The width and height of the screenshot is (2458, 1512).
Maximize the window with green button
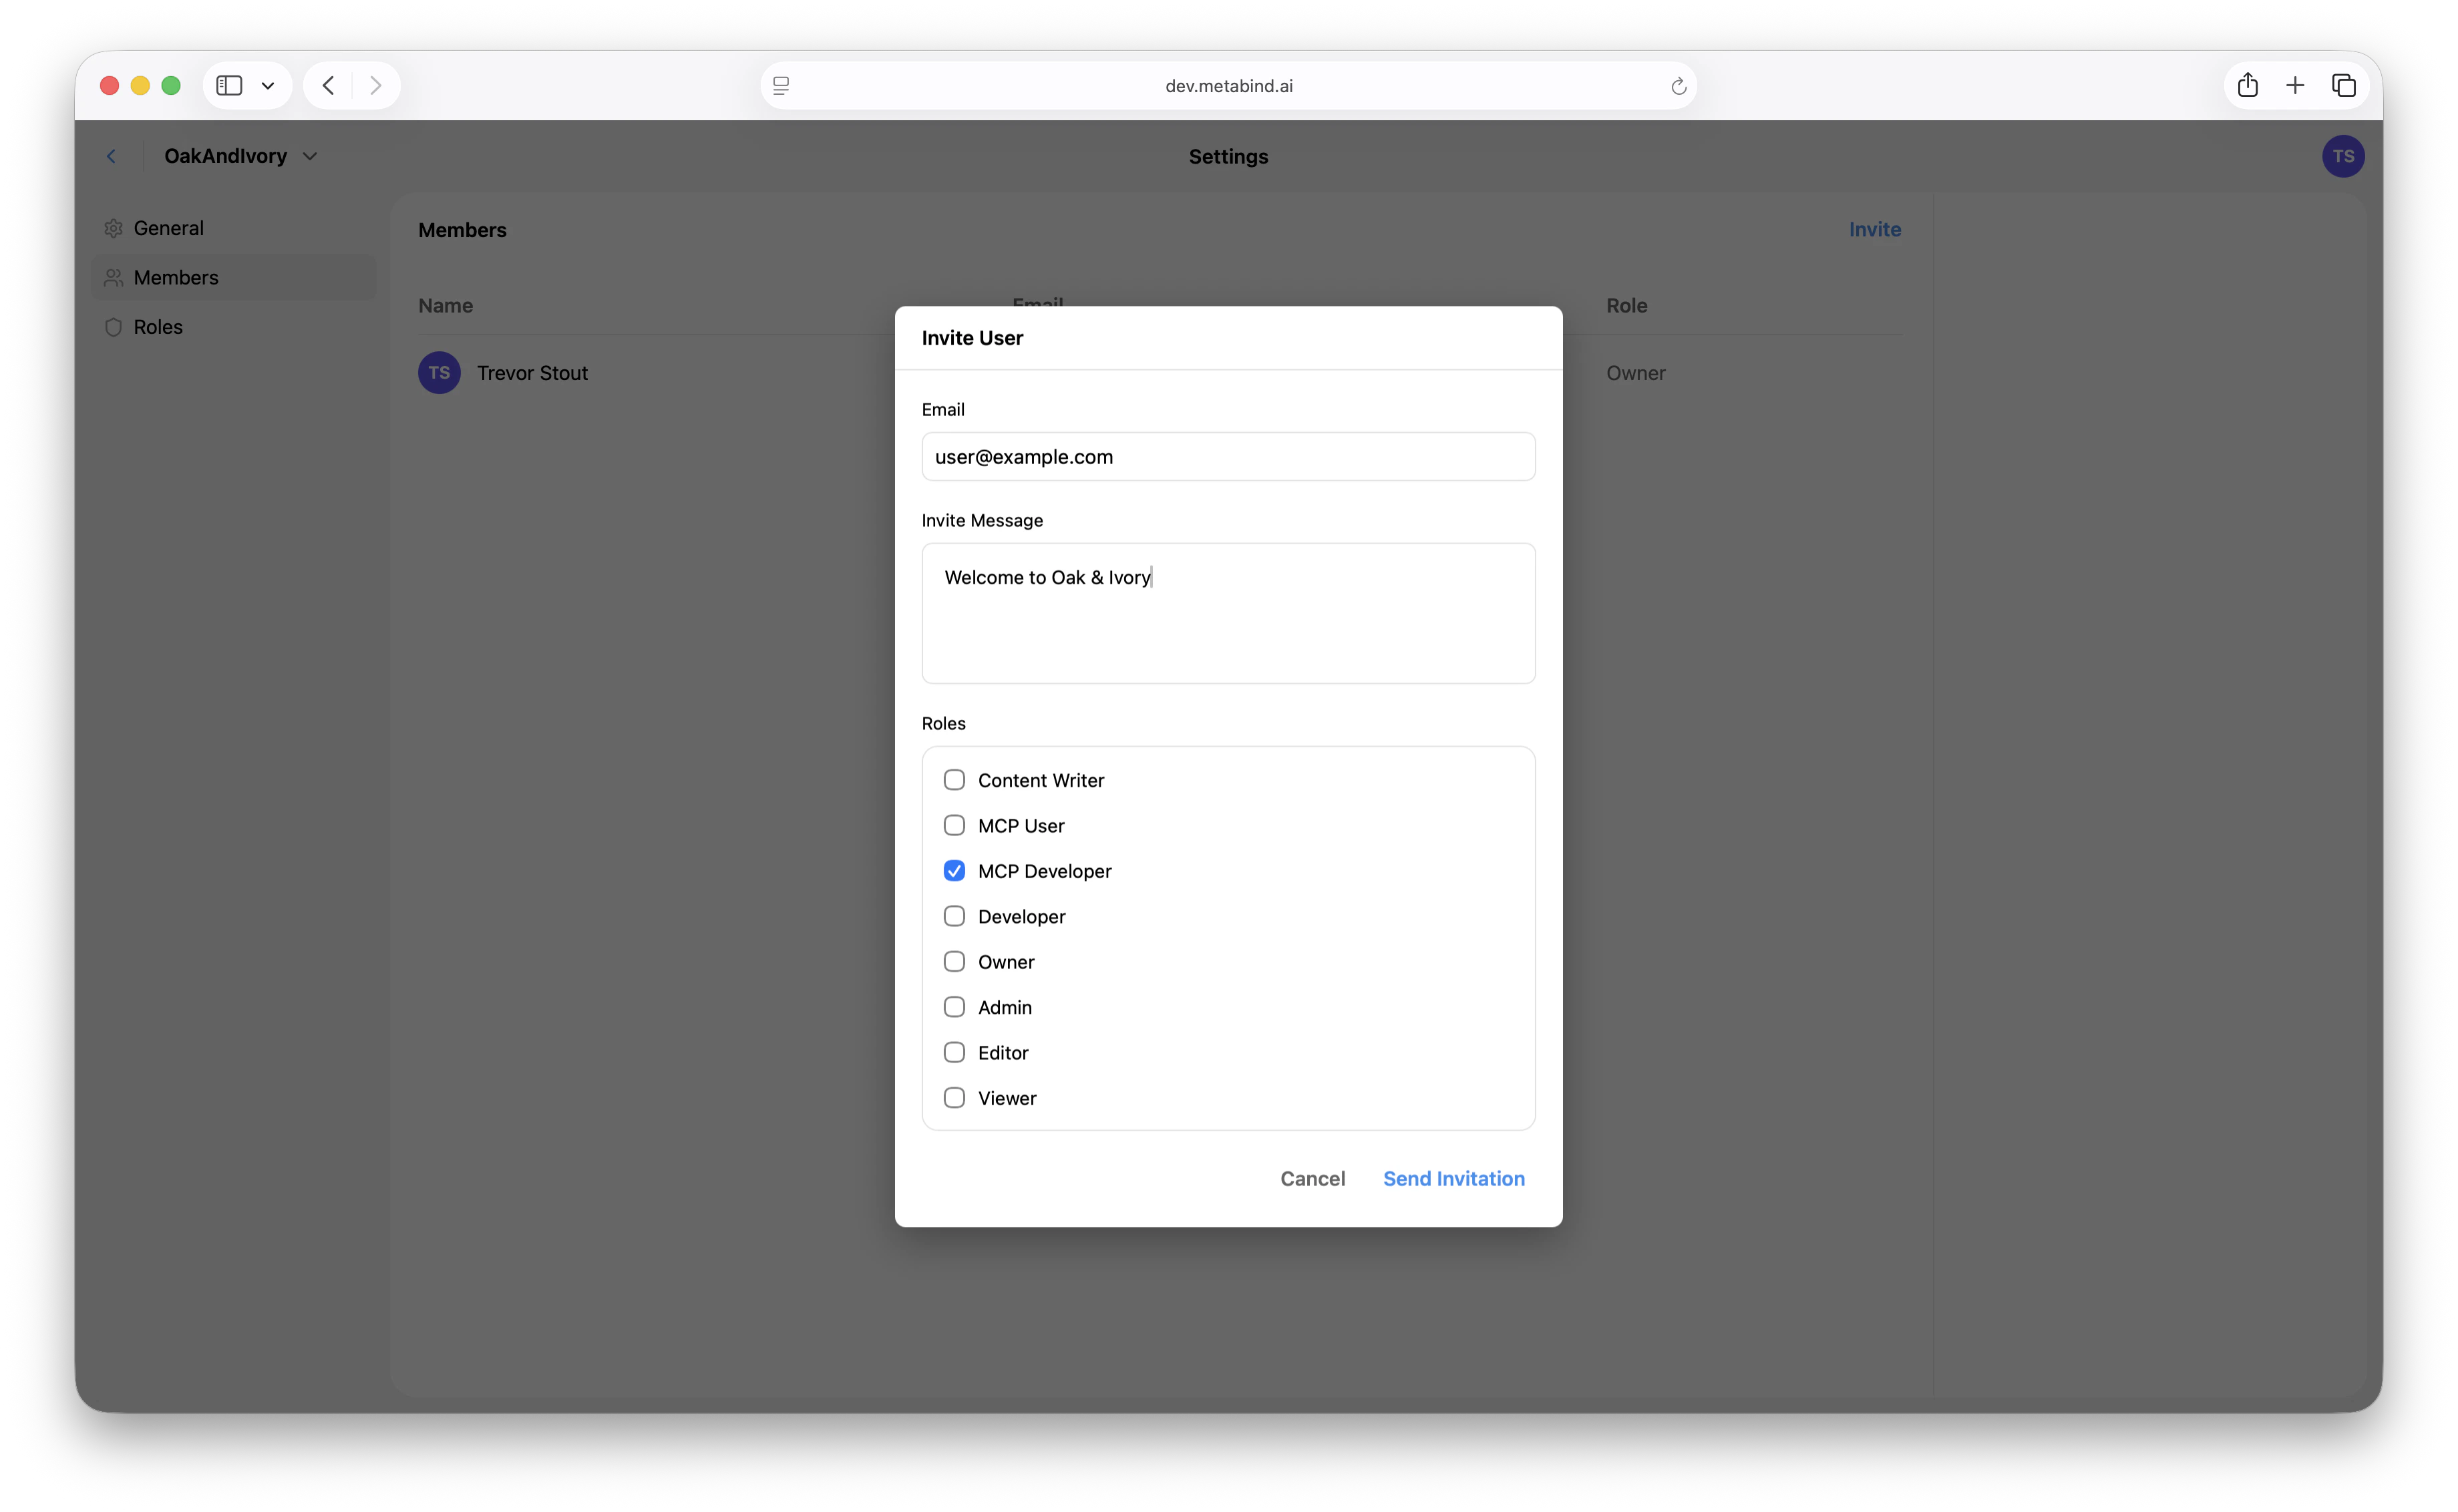[x=171, y=86]
